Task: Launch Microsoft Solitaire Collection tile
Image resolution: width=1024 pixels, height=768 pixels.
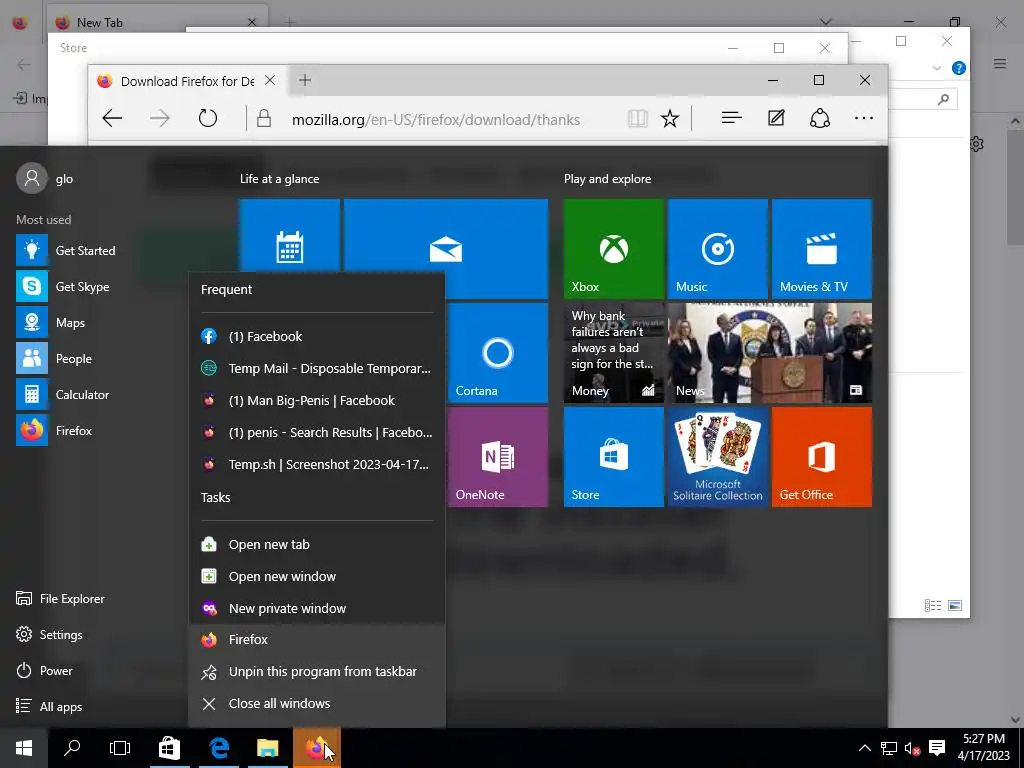Action: [718, 456]
